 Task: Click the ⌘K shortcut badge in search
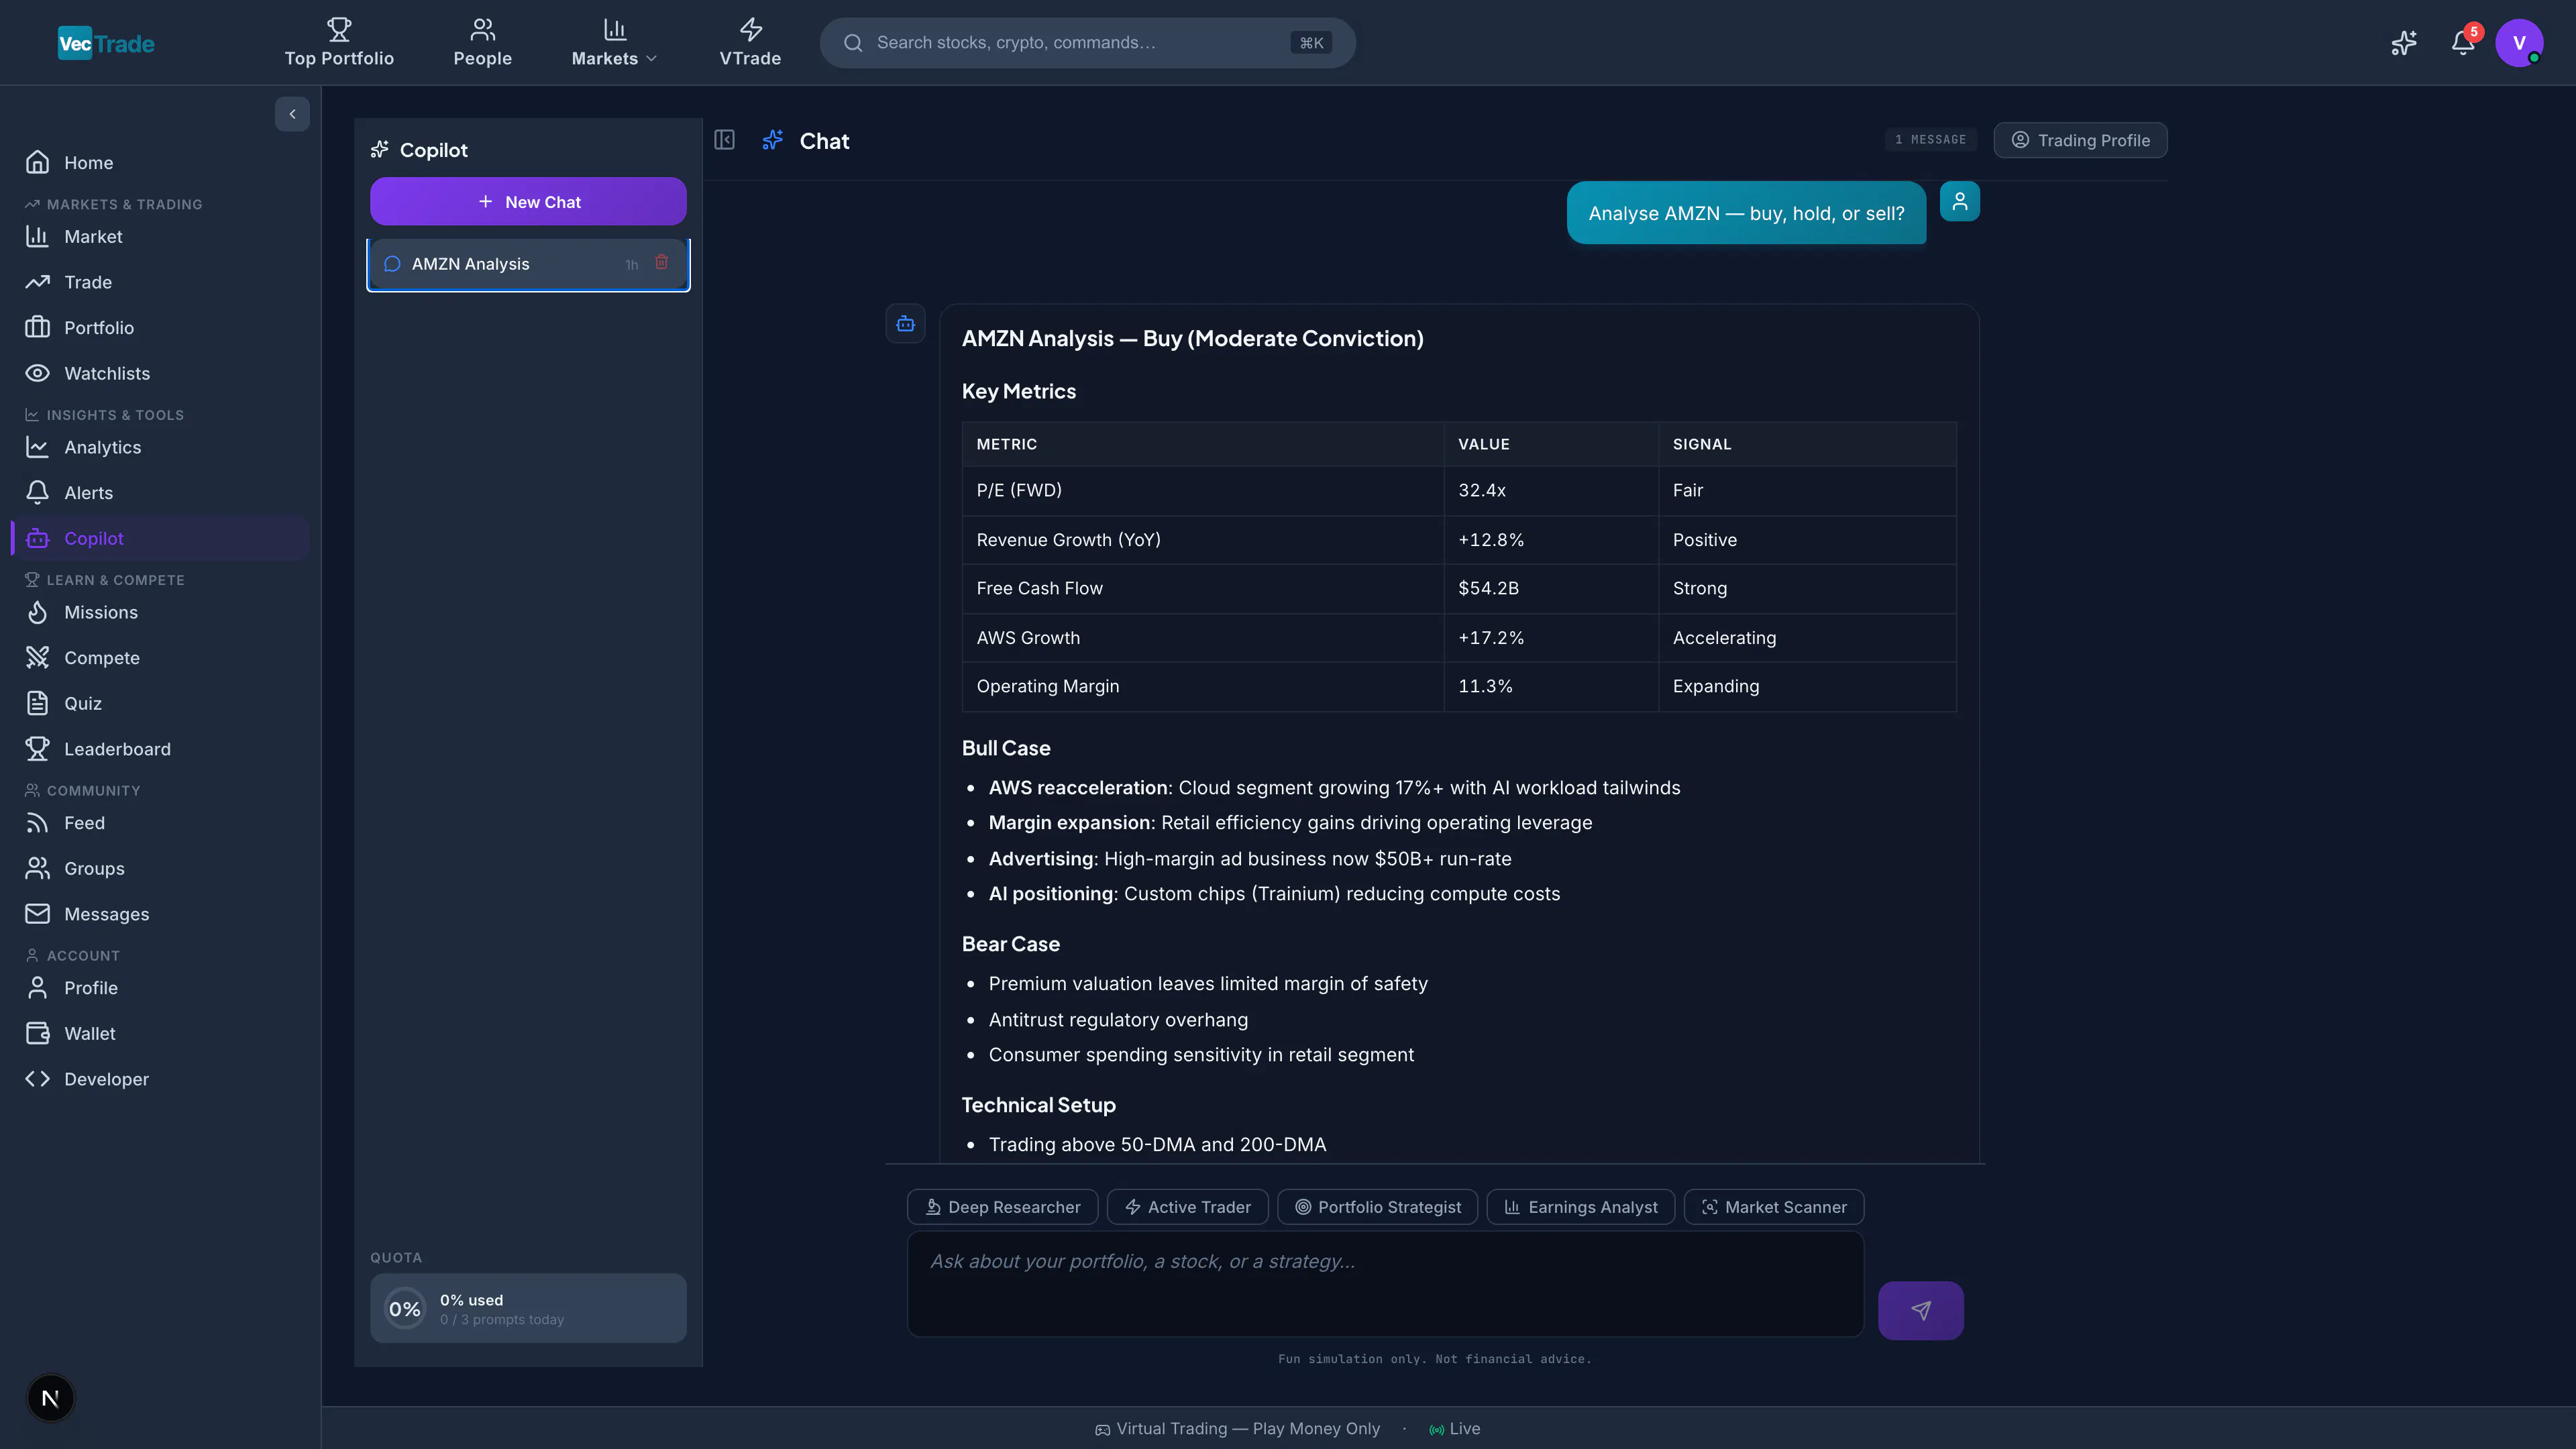tap(1311, 43)
